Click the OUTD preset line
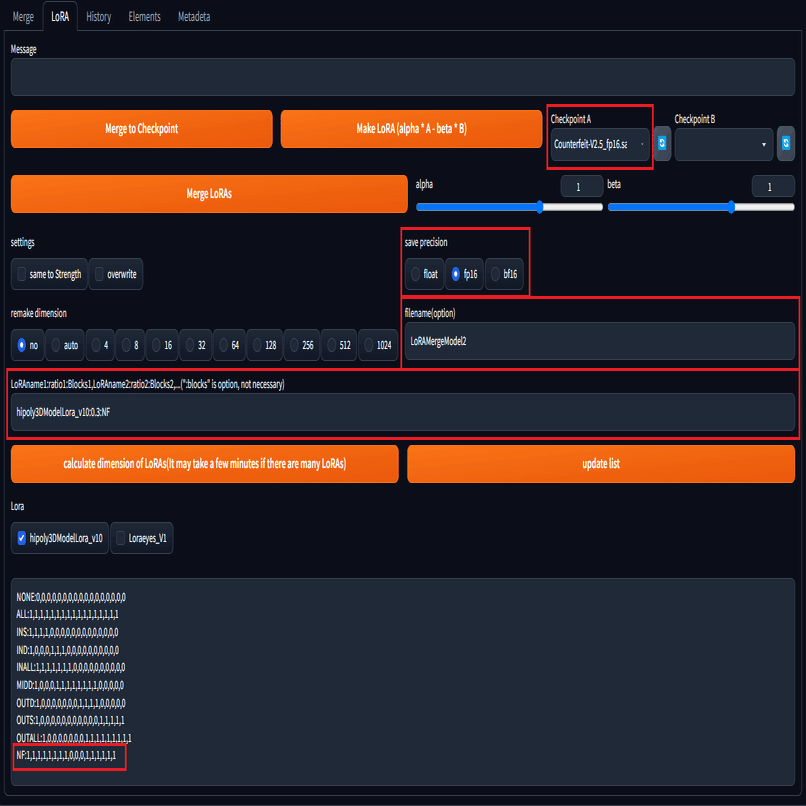 click(71, 703)
